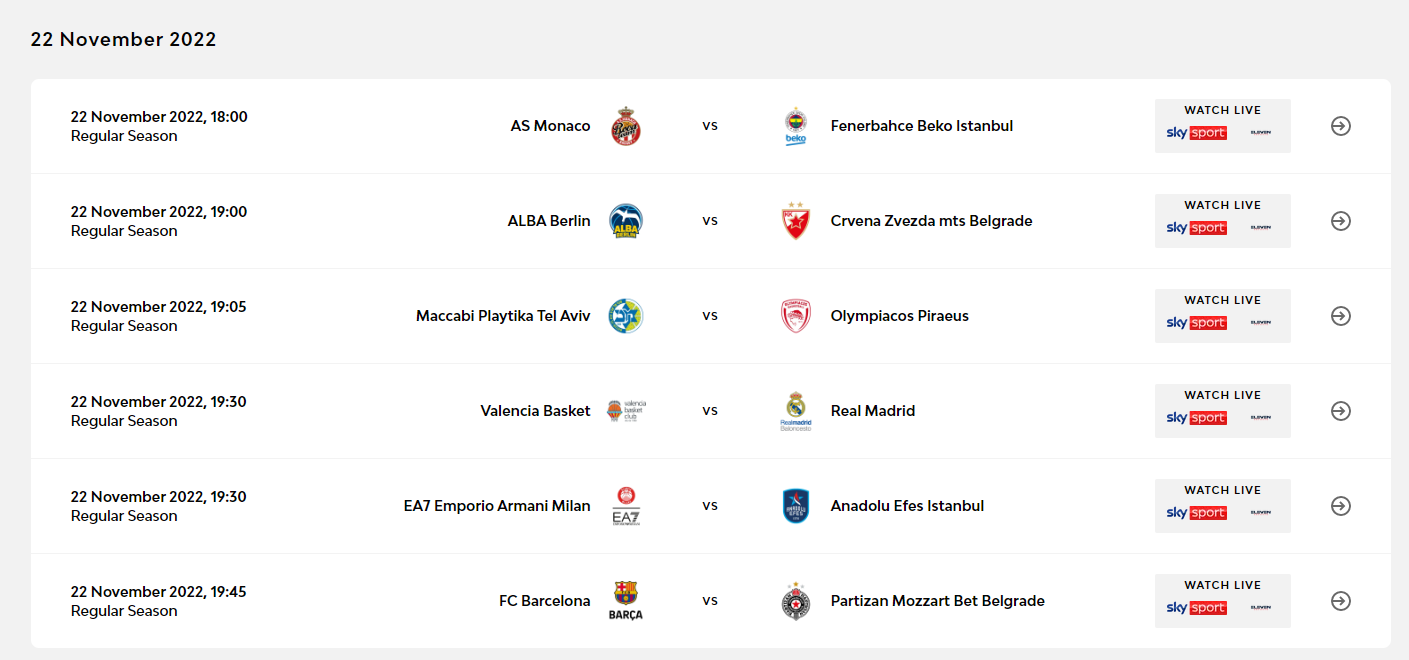Screen dimensions: 1409x660
Task: Click the Olympiacos Piraeus logo
Action: point(796,316)
